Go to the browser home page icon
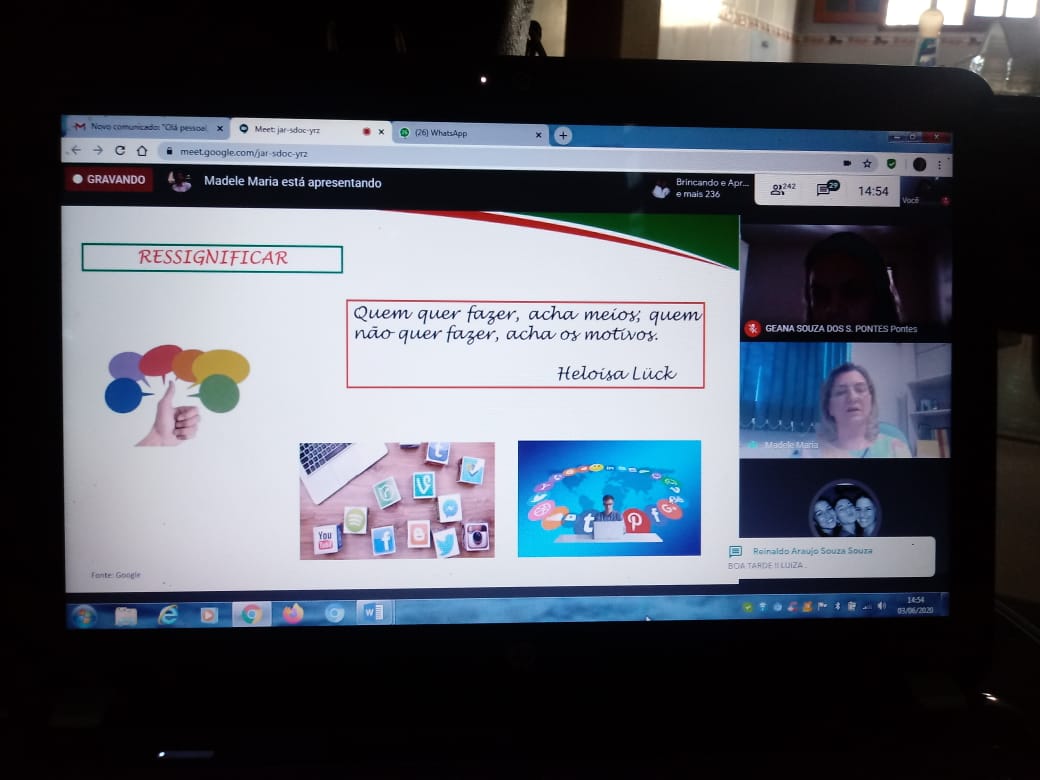Viewport: 1040px width, 780px height. [x=142, y=151]
